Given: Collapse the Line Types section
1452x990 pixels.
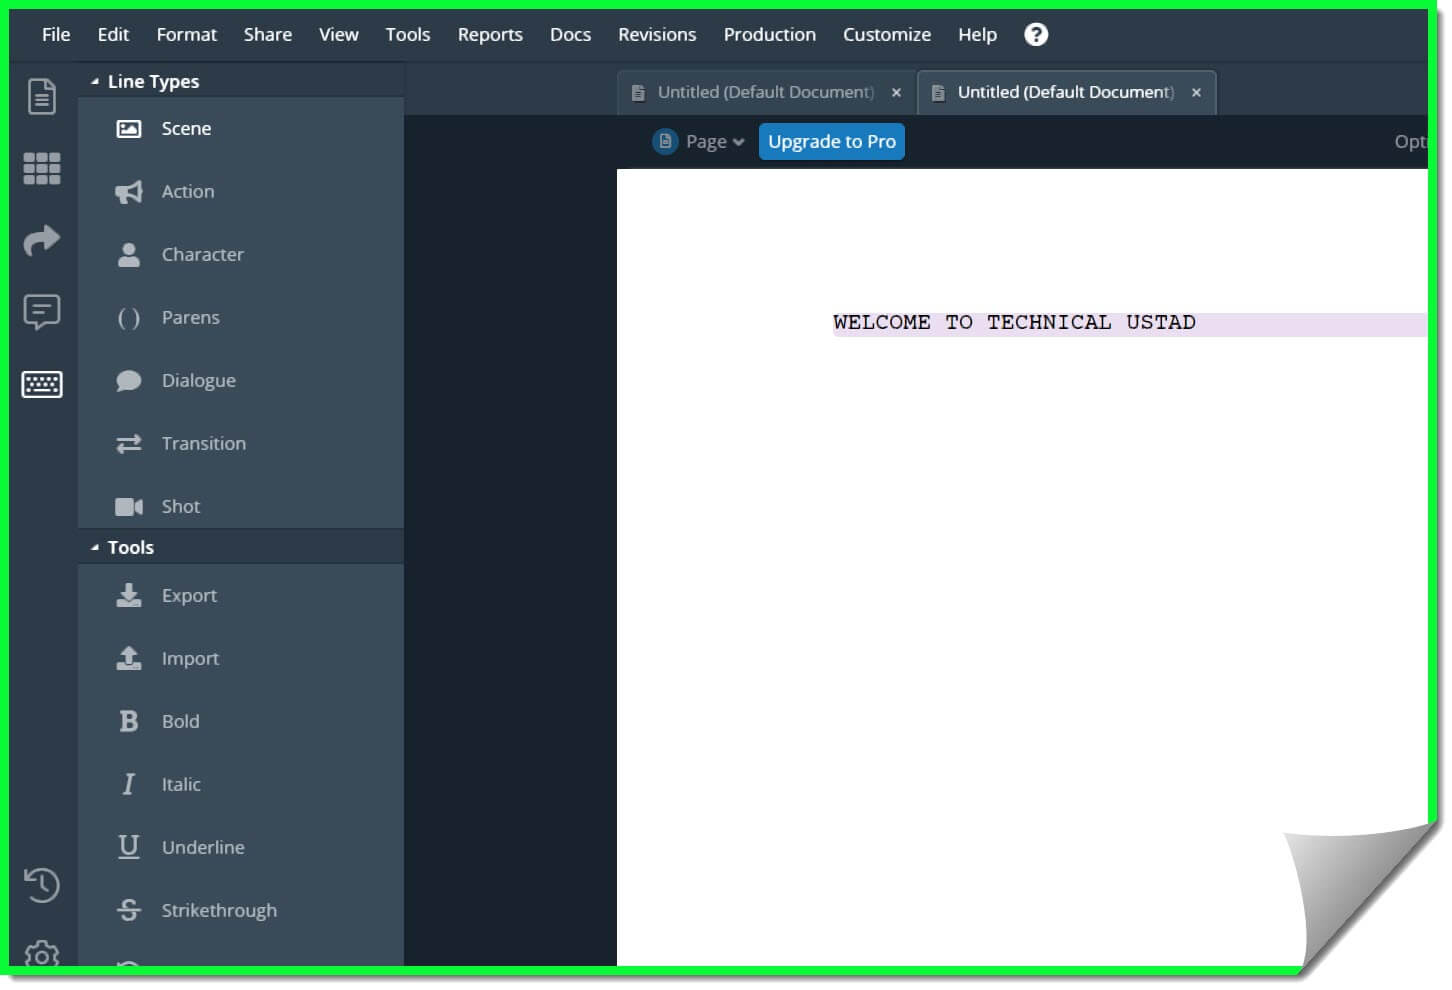Looking at the screenshot, I should [x=95, y=80].
